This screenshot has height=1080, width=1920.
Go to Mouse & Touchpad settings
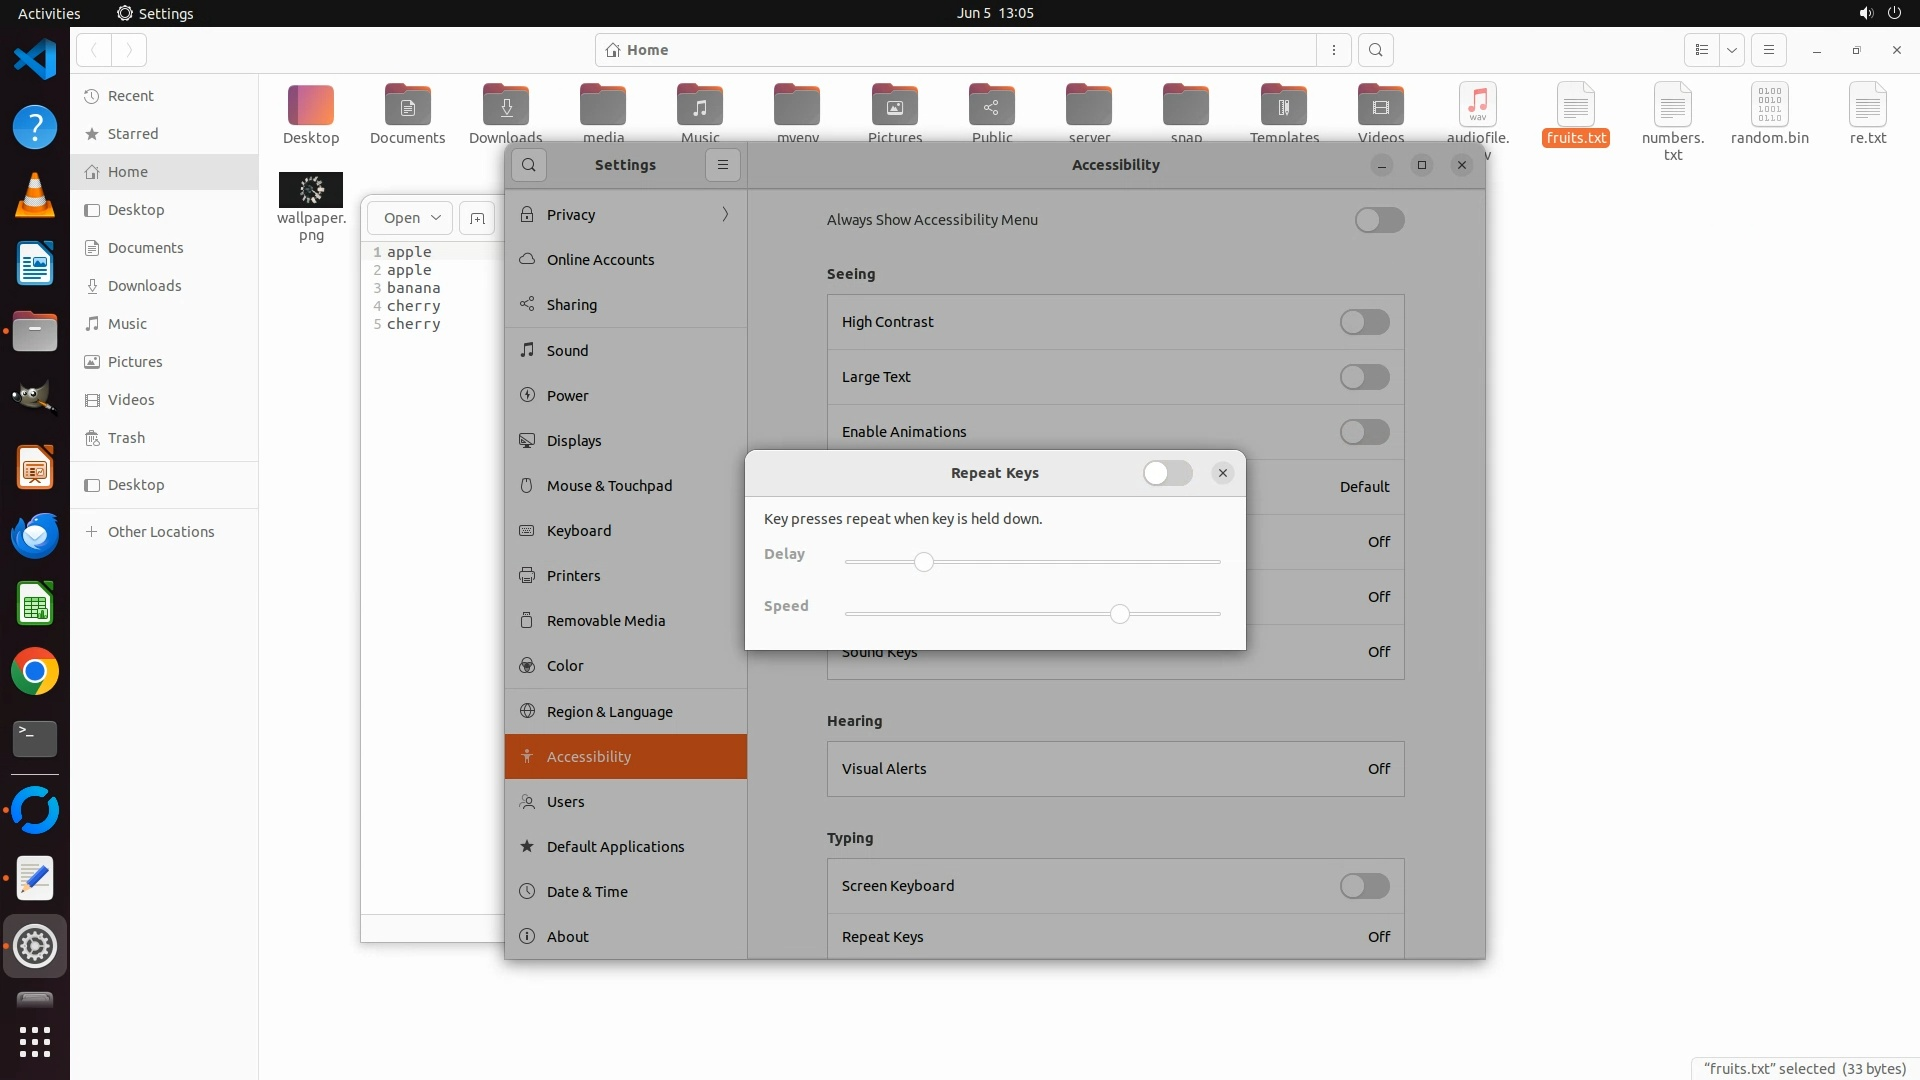pos(609,486)
